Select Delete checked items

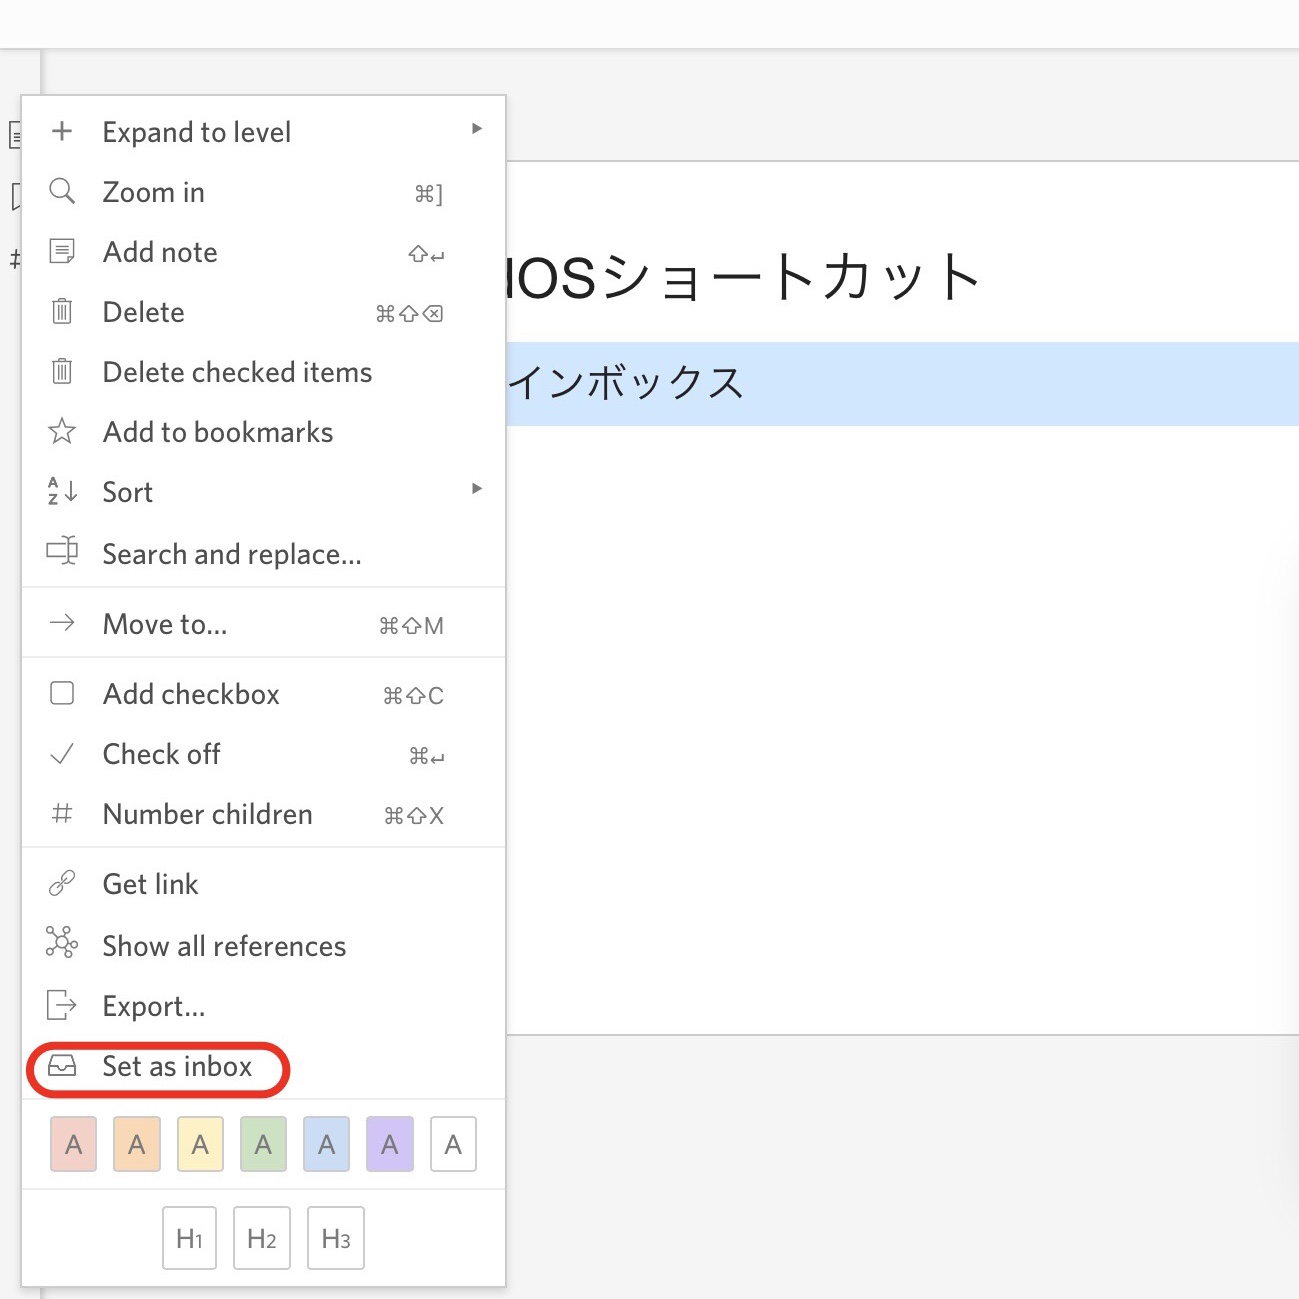264,372
